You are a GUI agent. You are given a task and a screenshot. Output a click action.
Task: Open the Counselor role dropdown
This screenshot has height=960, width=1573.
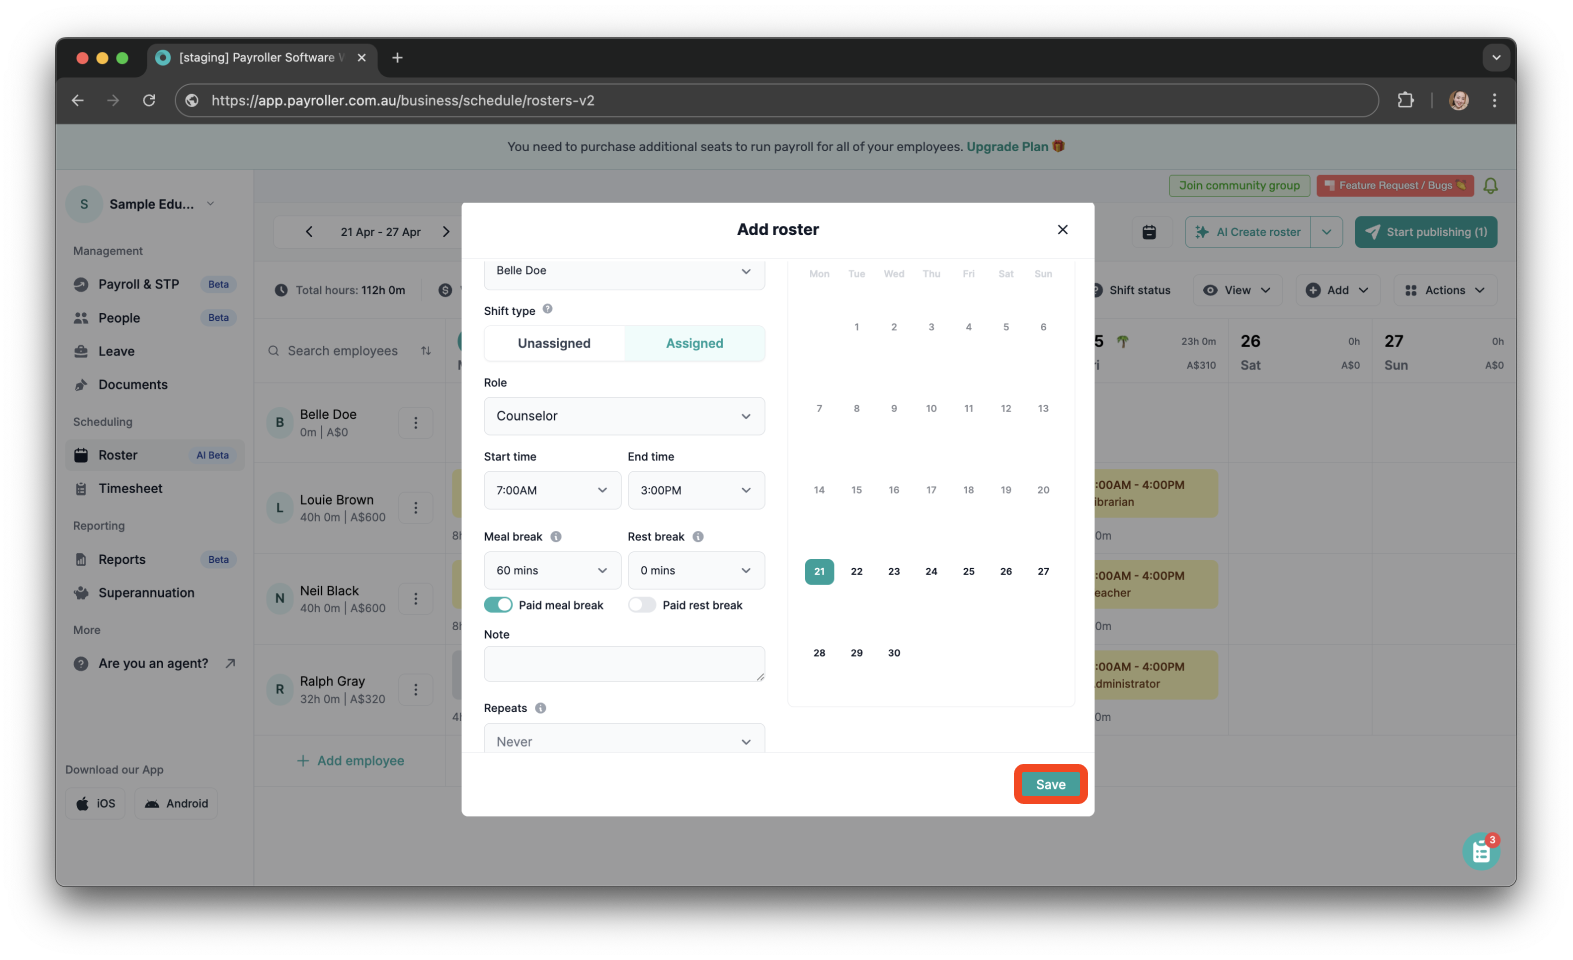click(624, 416)
